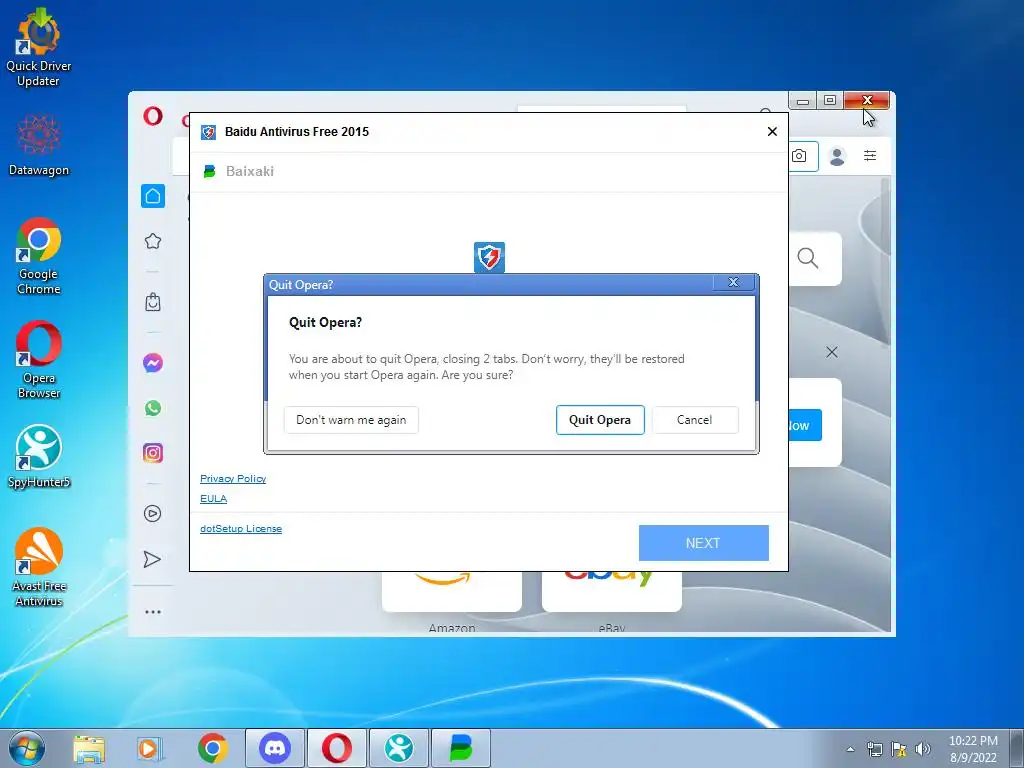Open Opera sidebar Home icon

pos(153,196)
